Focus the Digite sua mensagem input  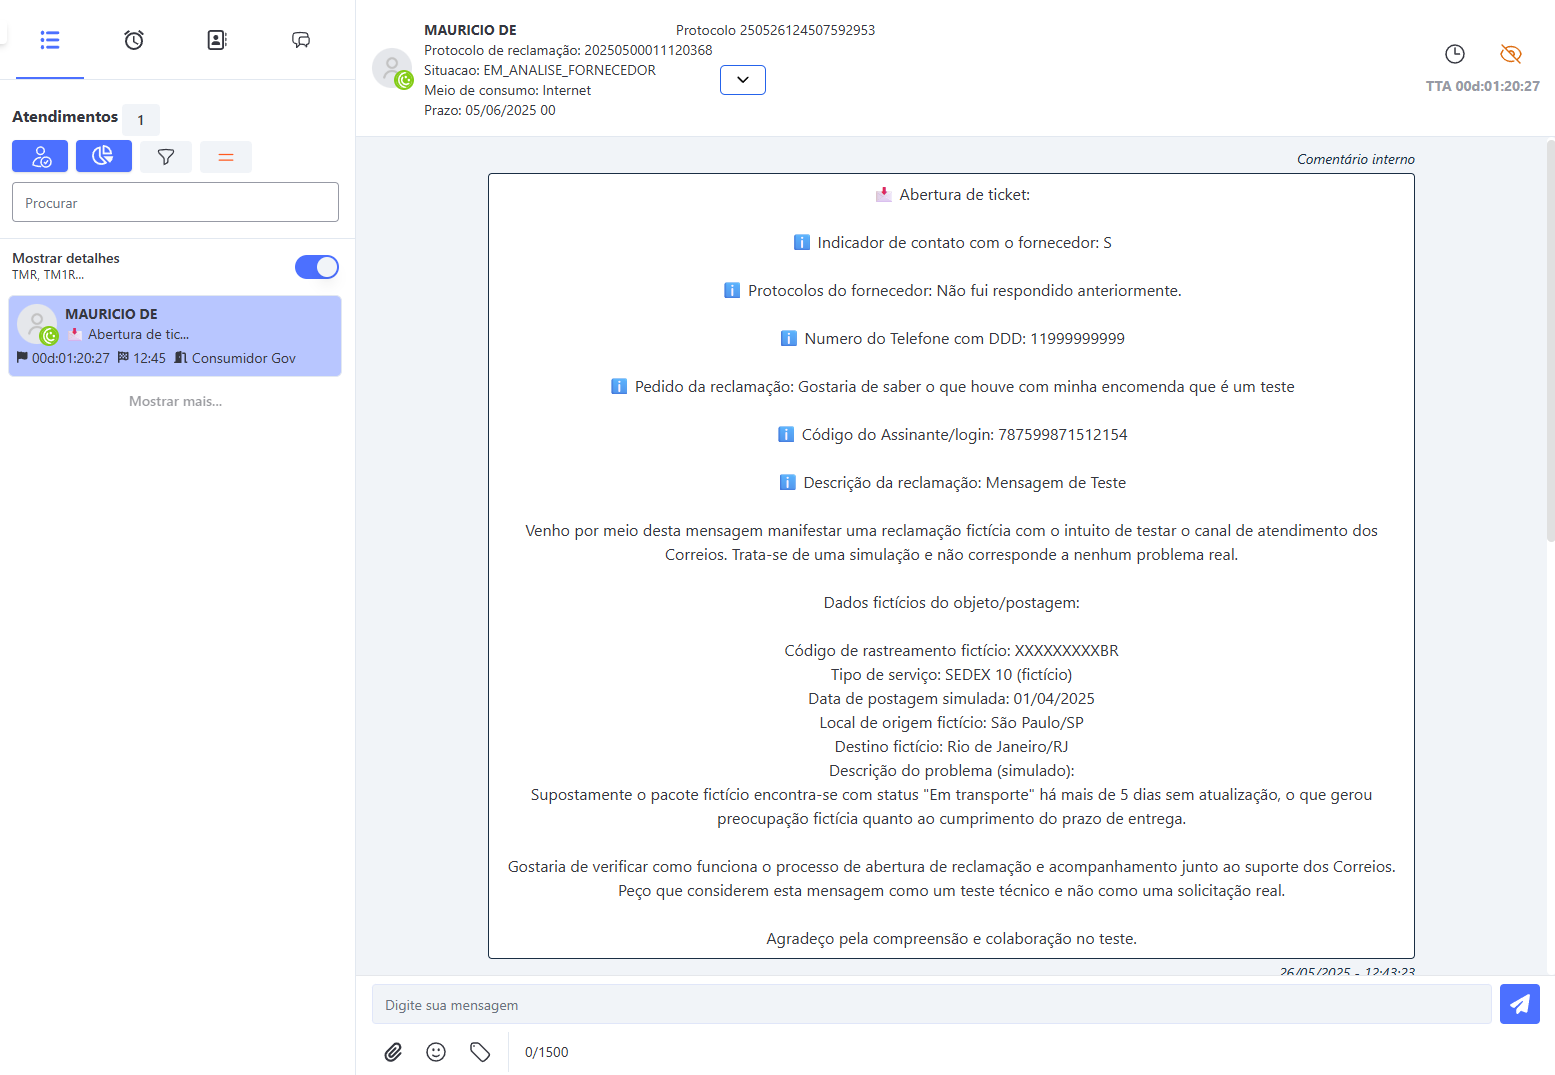click(931, 1004)
